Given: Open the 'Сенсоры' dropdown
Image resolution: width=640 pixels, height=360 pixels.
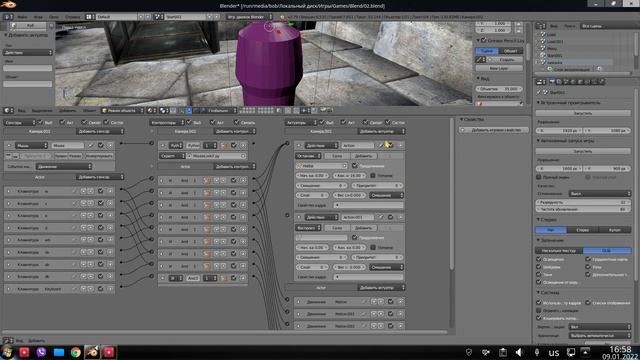Looking at the screenshot, I should coord(20,122).
